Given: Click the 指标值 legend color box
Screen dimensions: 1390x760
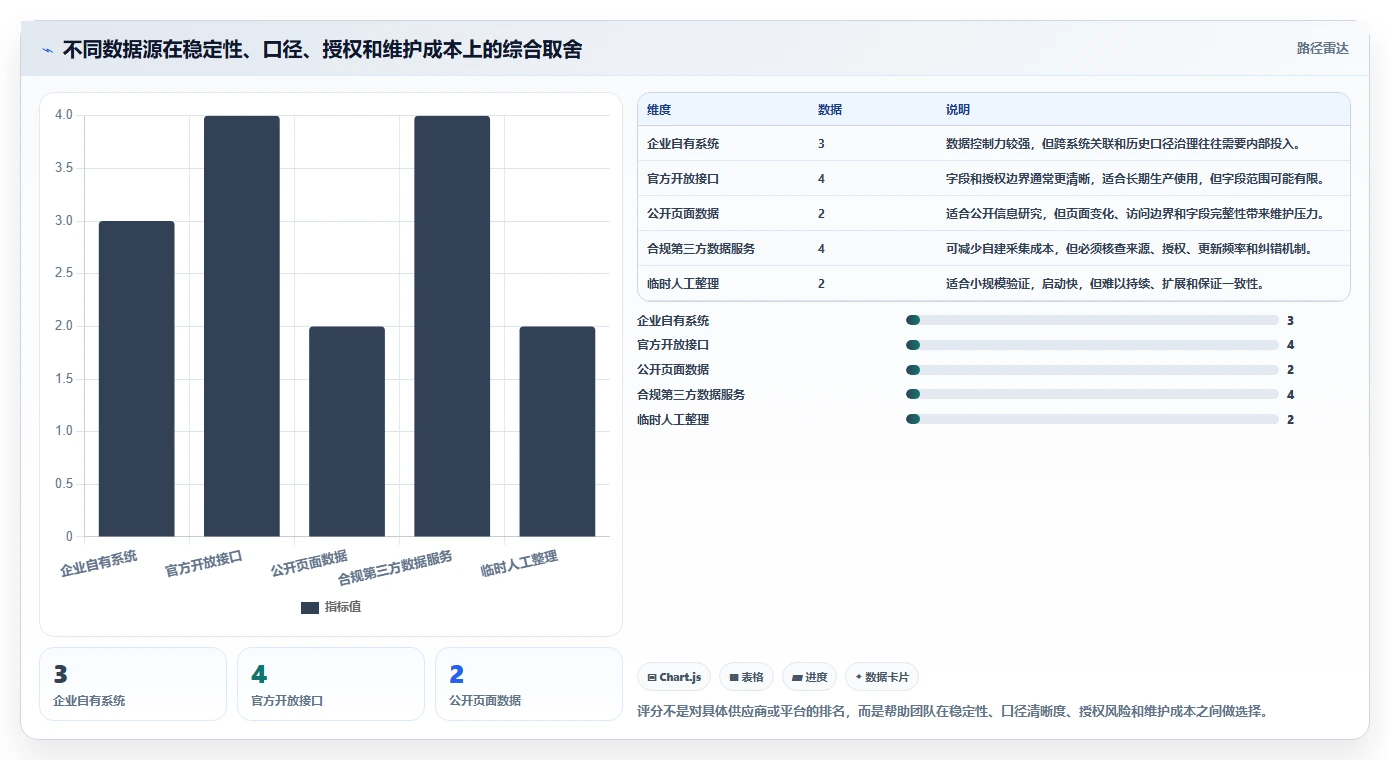Looking at the screenshot, I should 310,608.
